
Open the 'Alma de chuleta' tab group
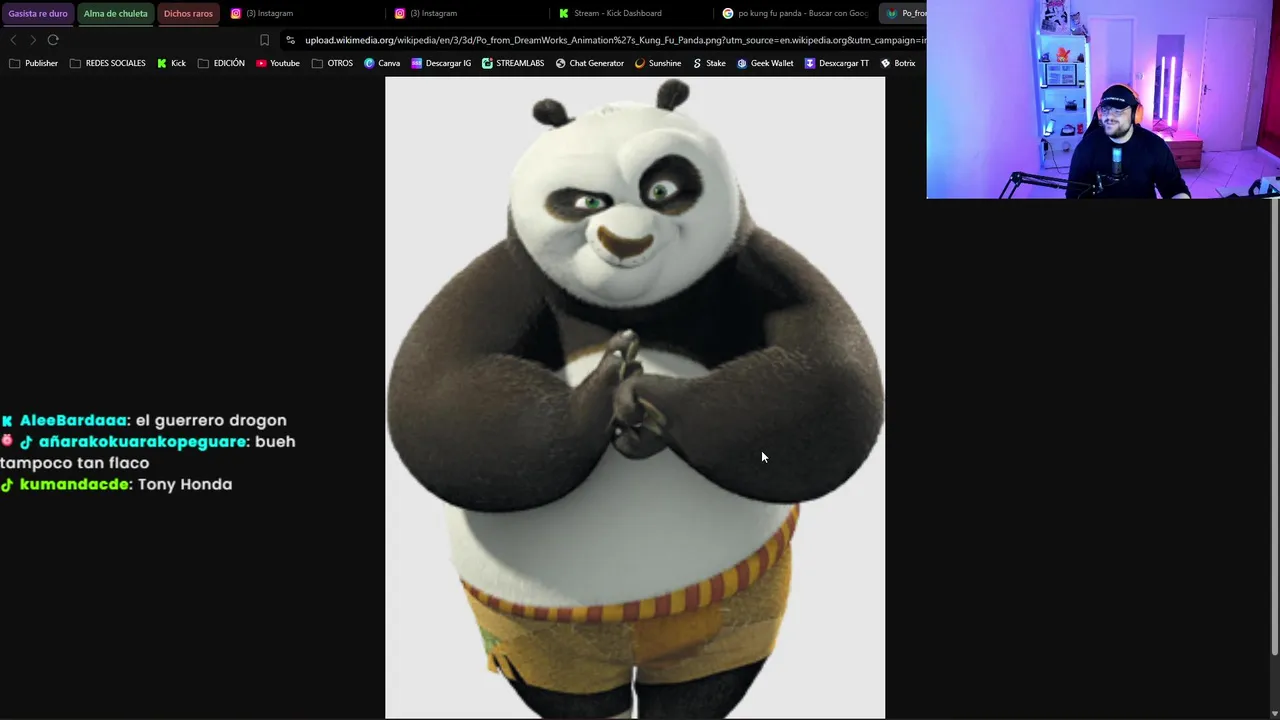(116, 13)
